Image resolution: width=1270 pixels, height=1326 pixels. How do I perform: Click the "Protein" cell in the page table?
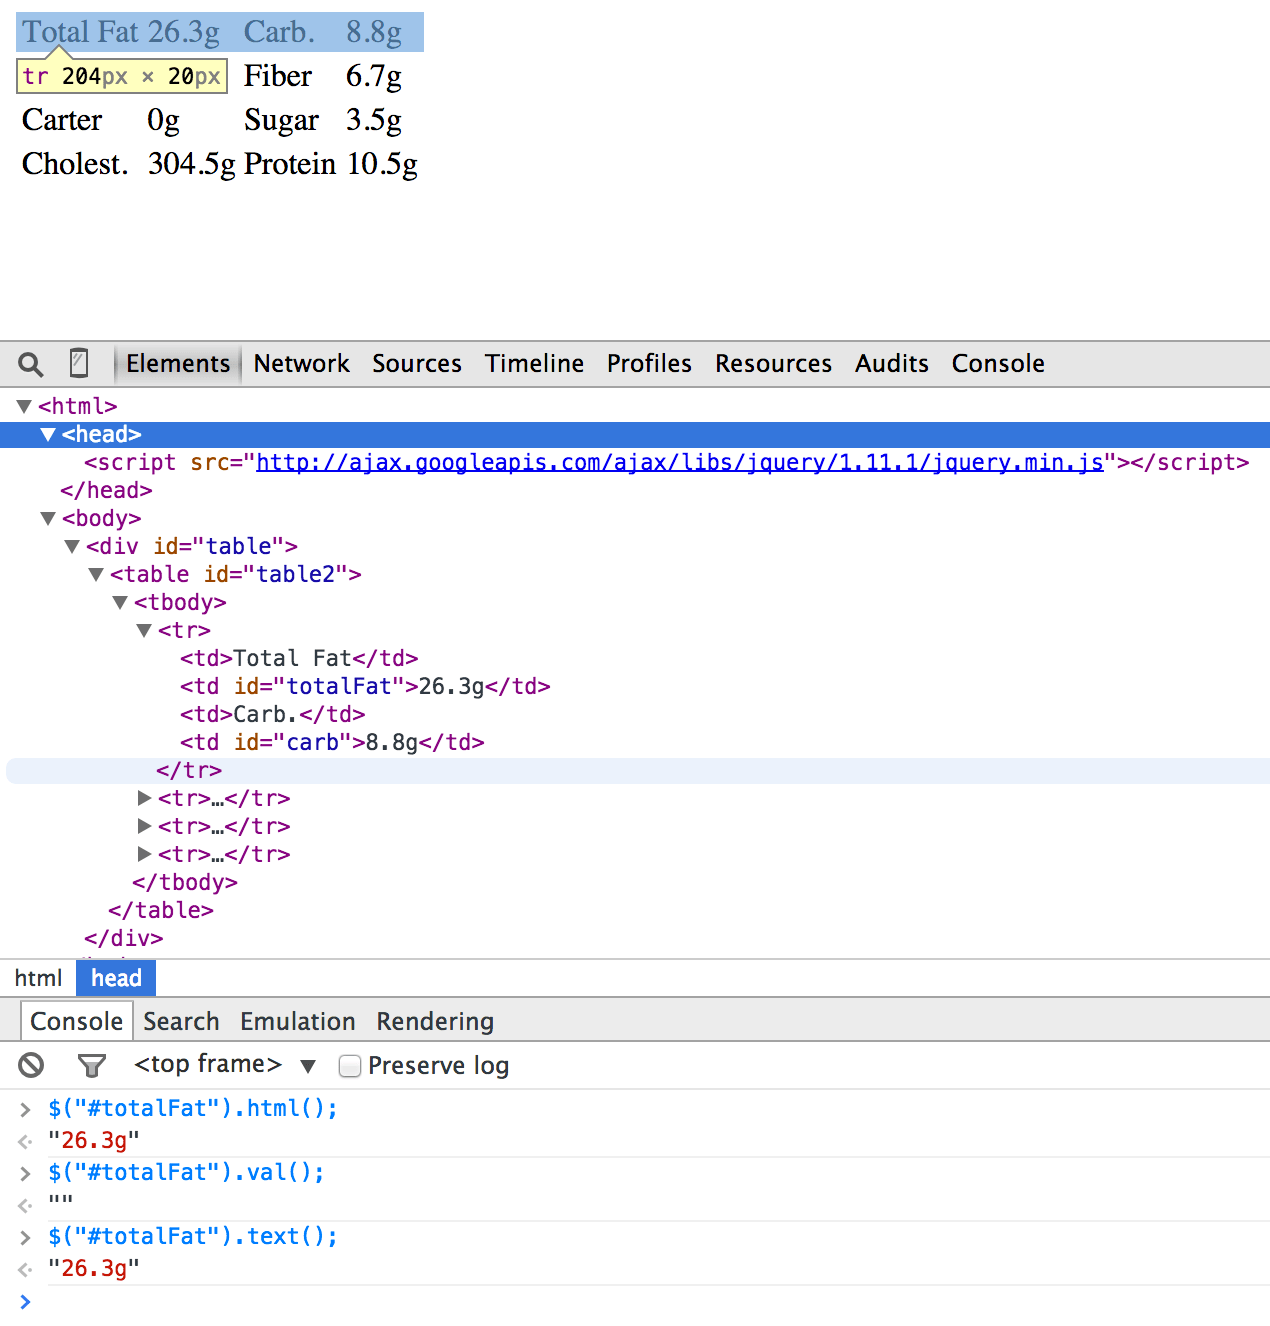pyautogui.click(x=290, y=163)
